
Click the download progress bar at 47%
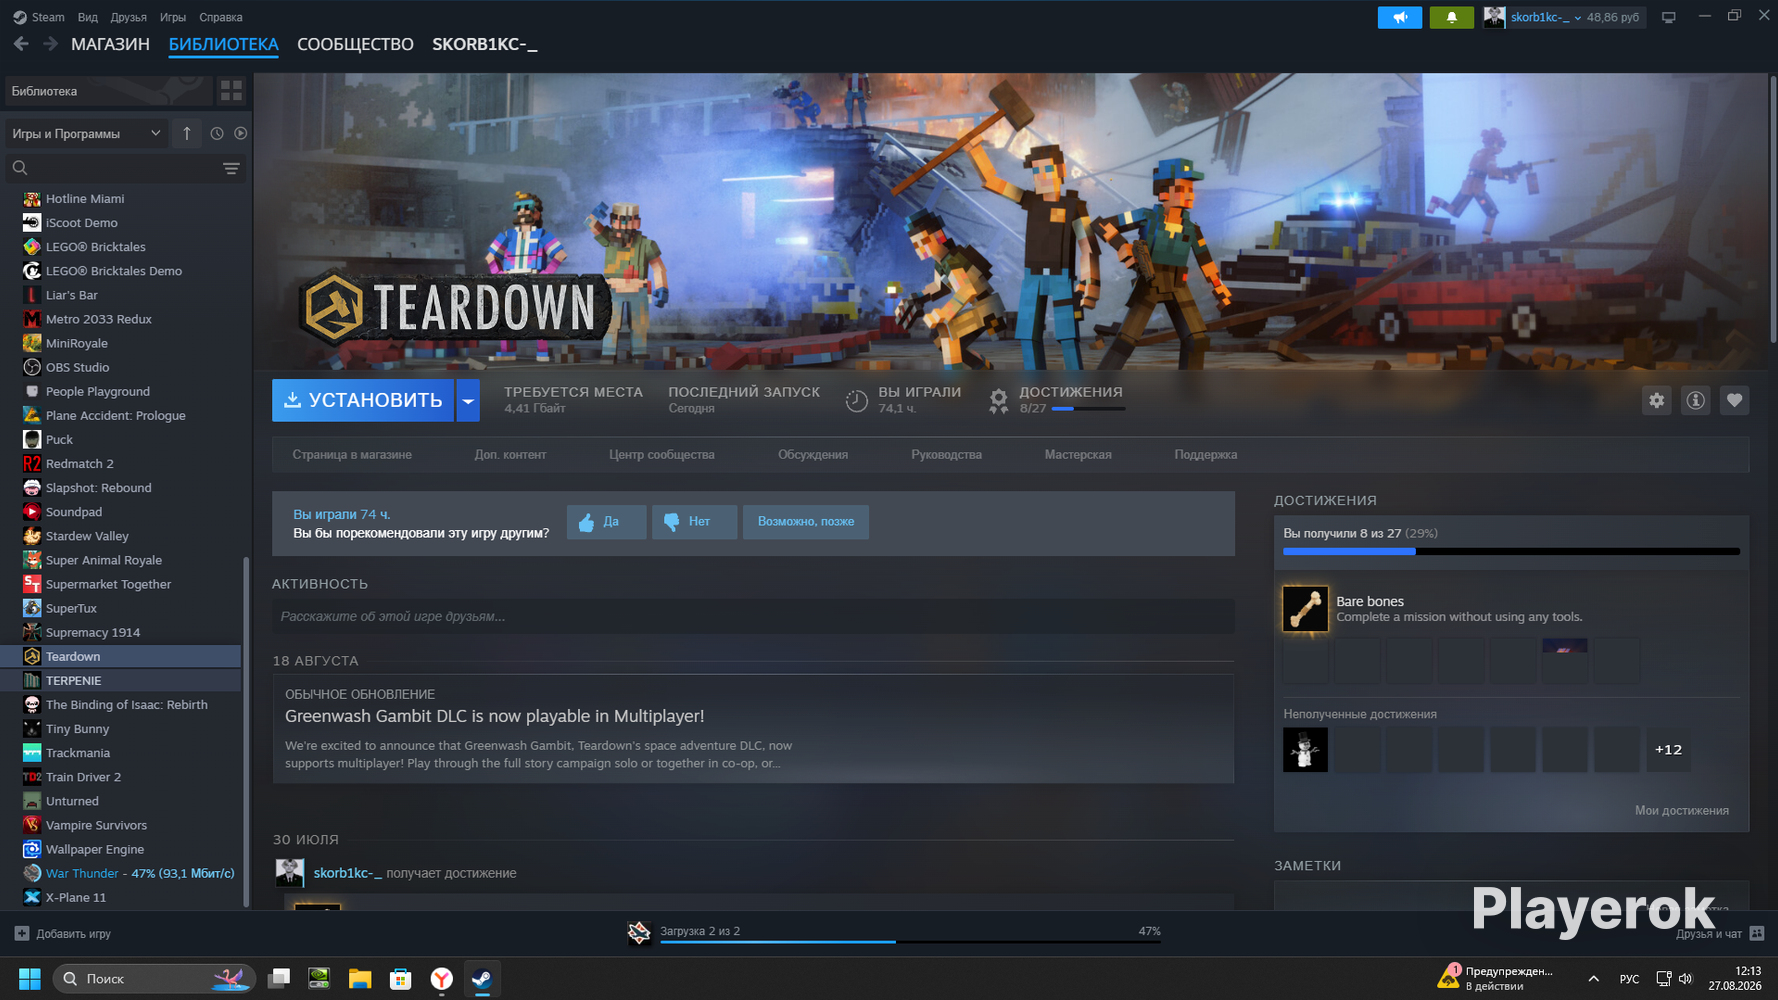910,942
